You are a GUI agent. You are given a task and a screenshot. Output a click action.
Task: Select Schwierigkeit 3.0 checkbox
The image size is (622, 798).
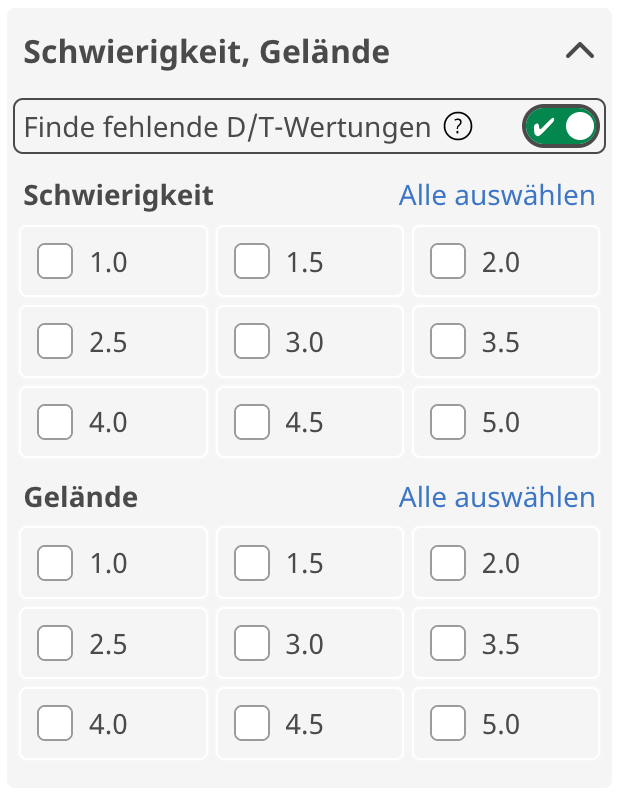[252, 341]
